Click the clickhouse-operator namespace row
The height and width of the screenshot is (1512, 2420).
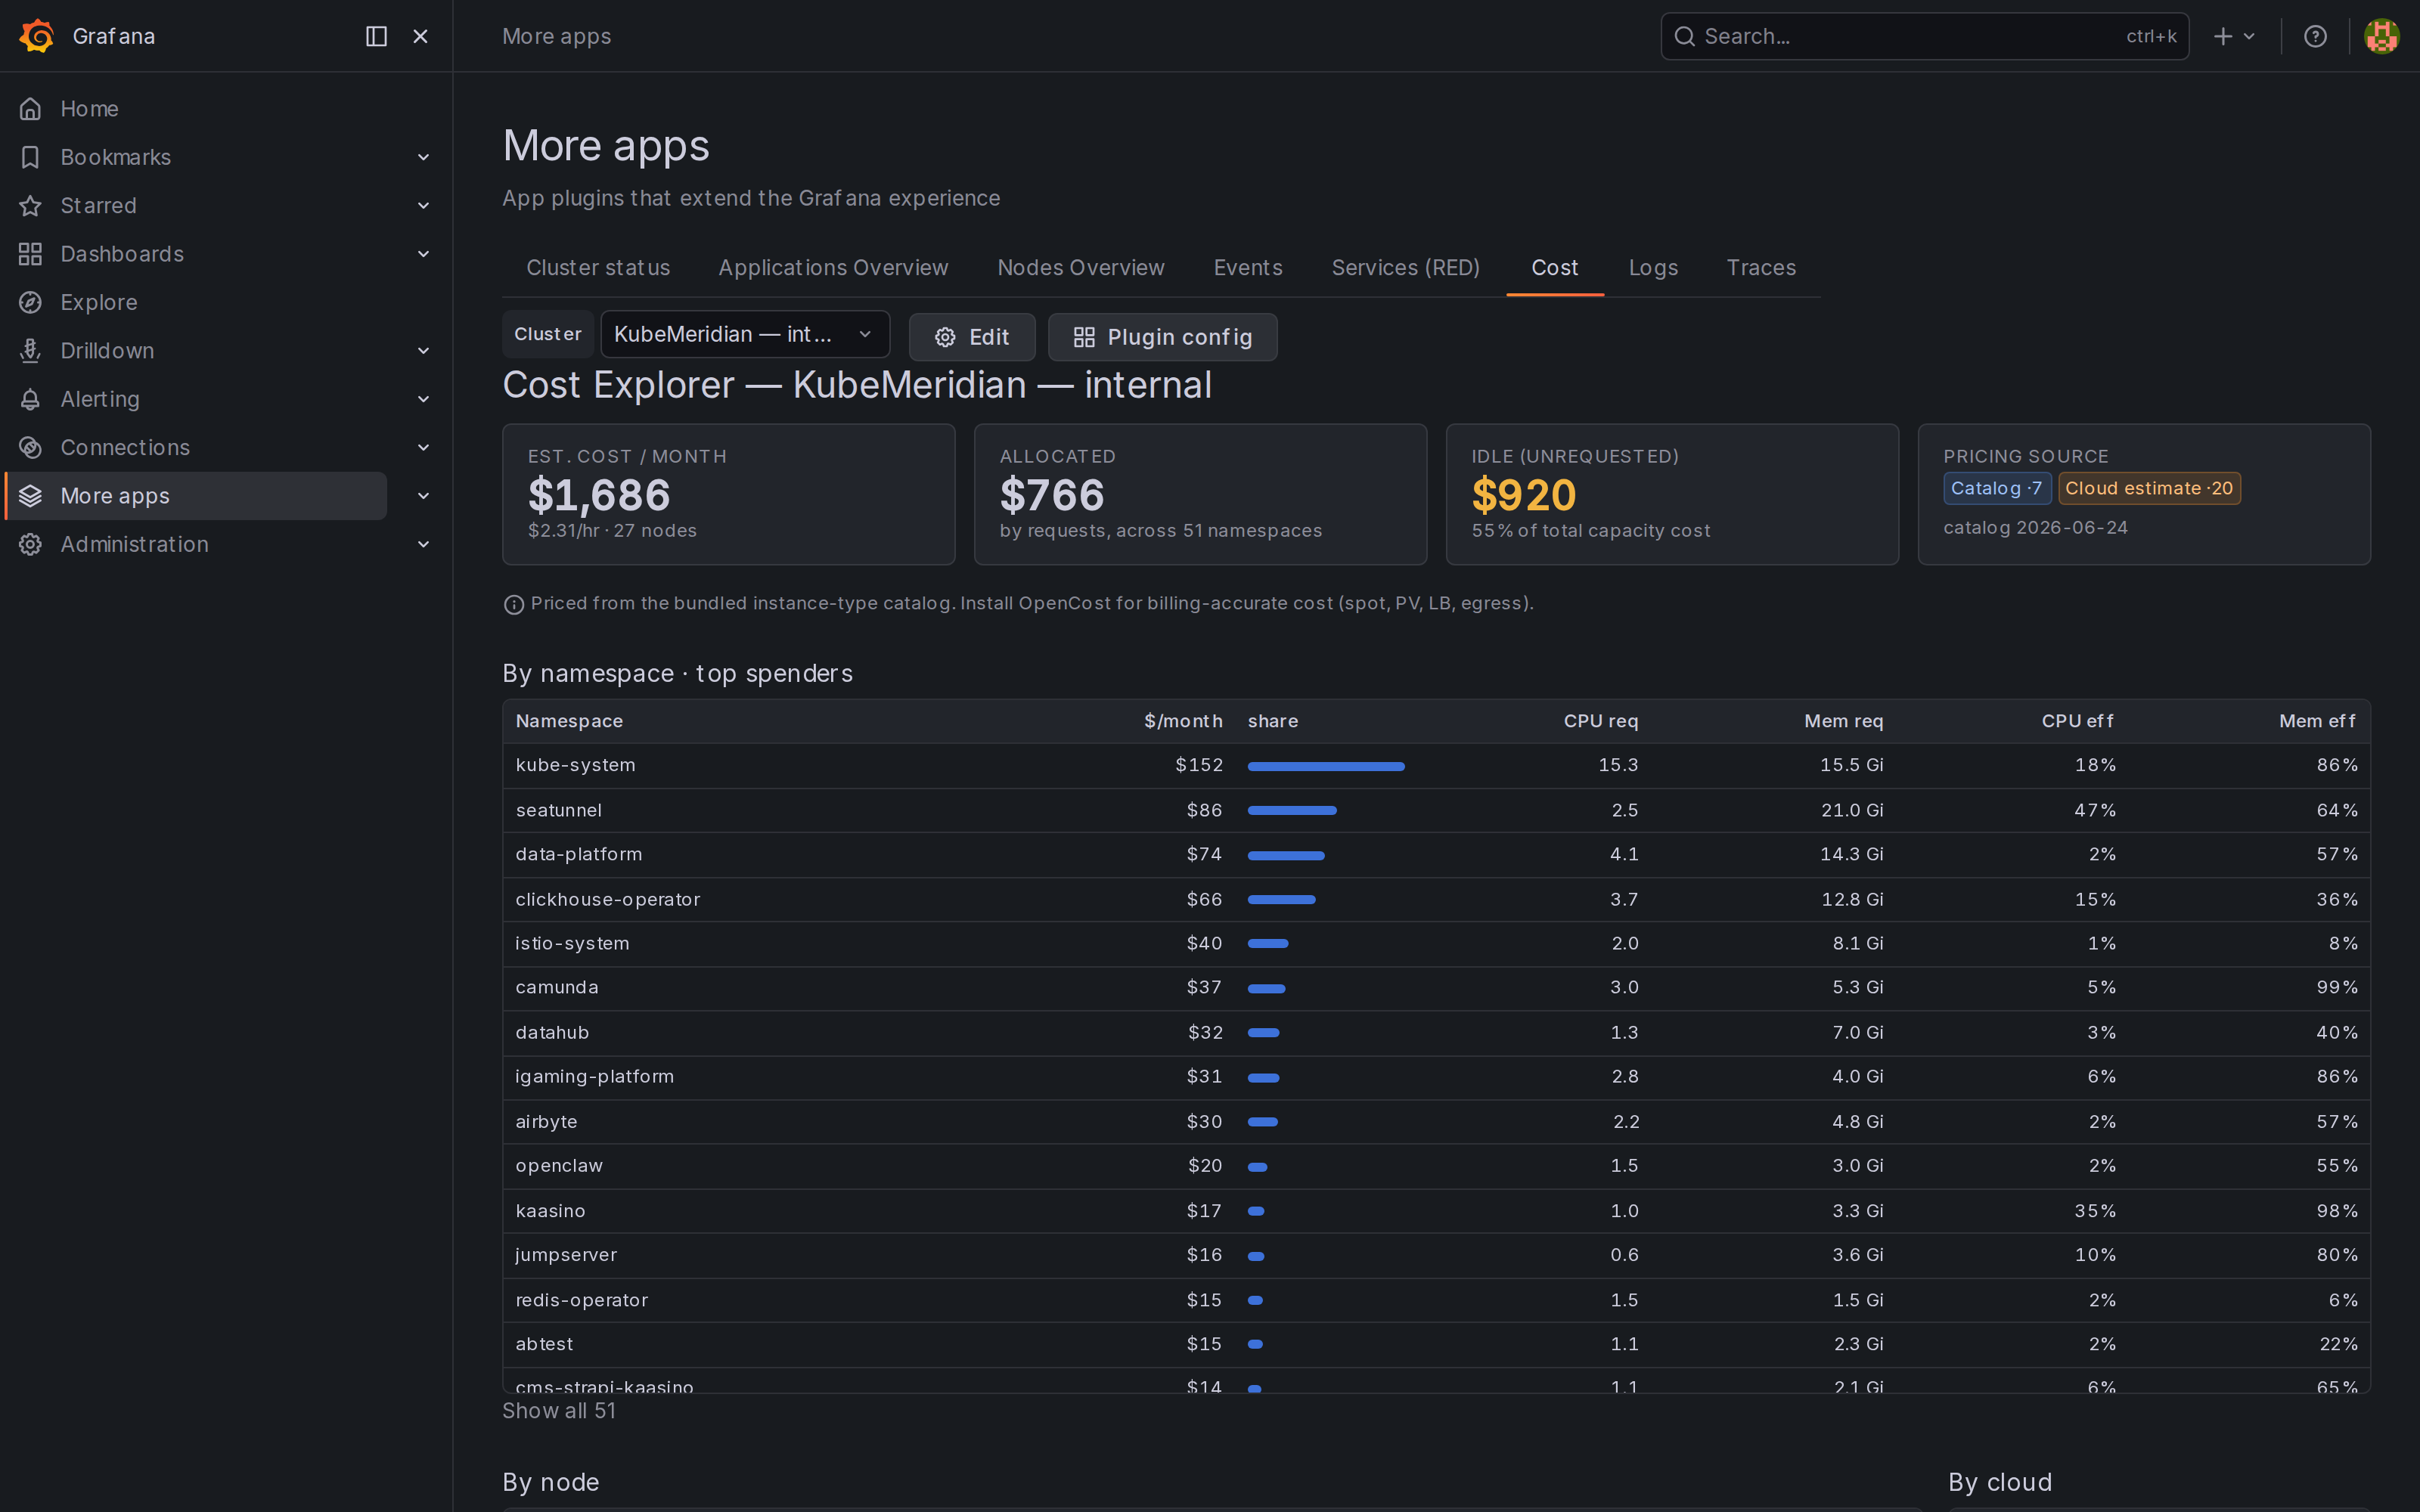(x=1436, y=899)
